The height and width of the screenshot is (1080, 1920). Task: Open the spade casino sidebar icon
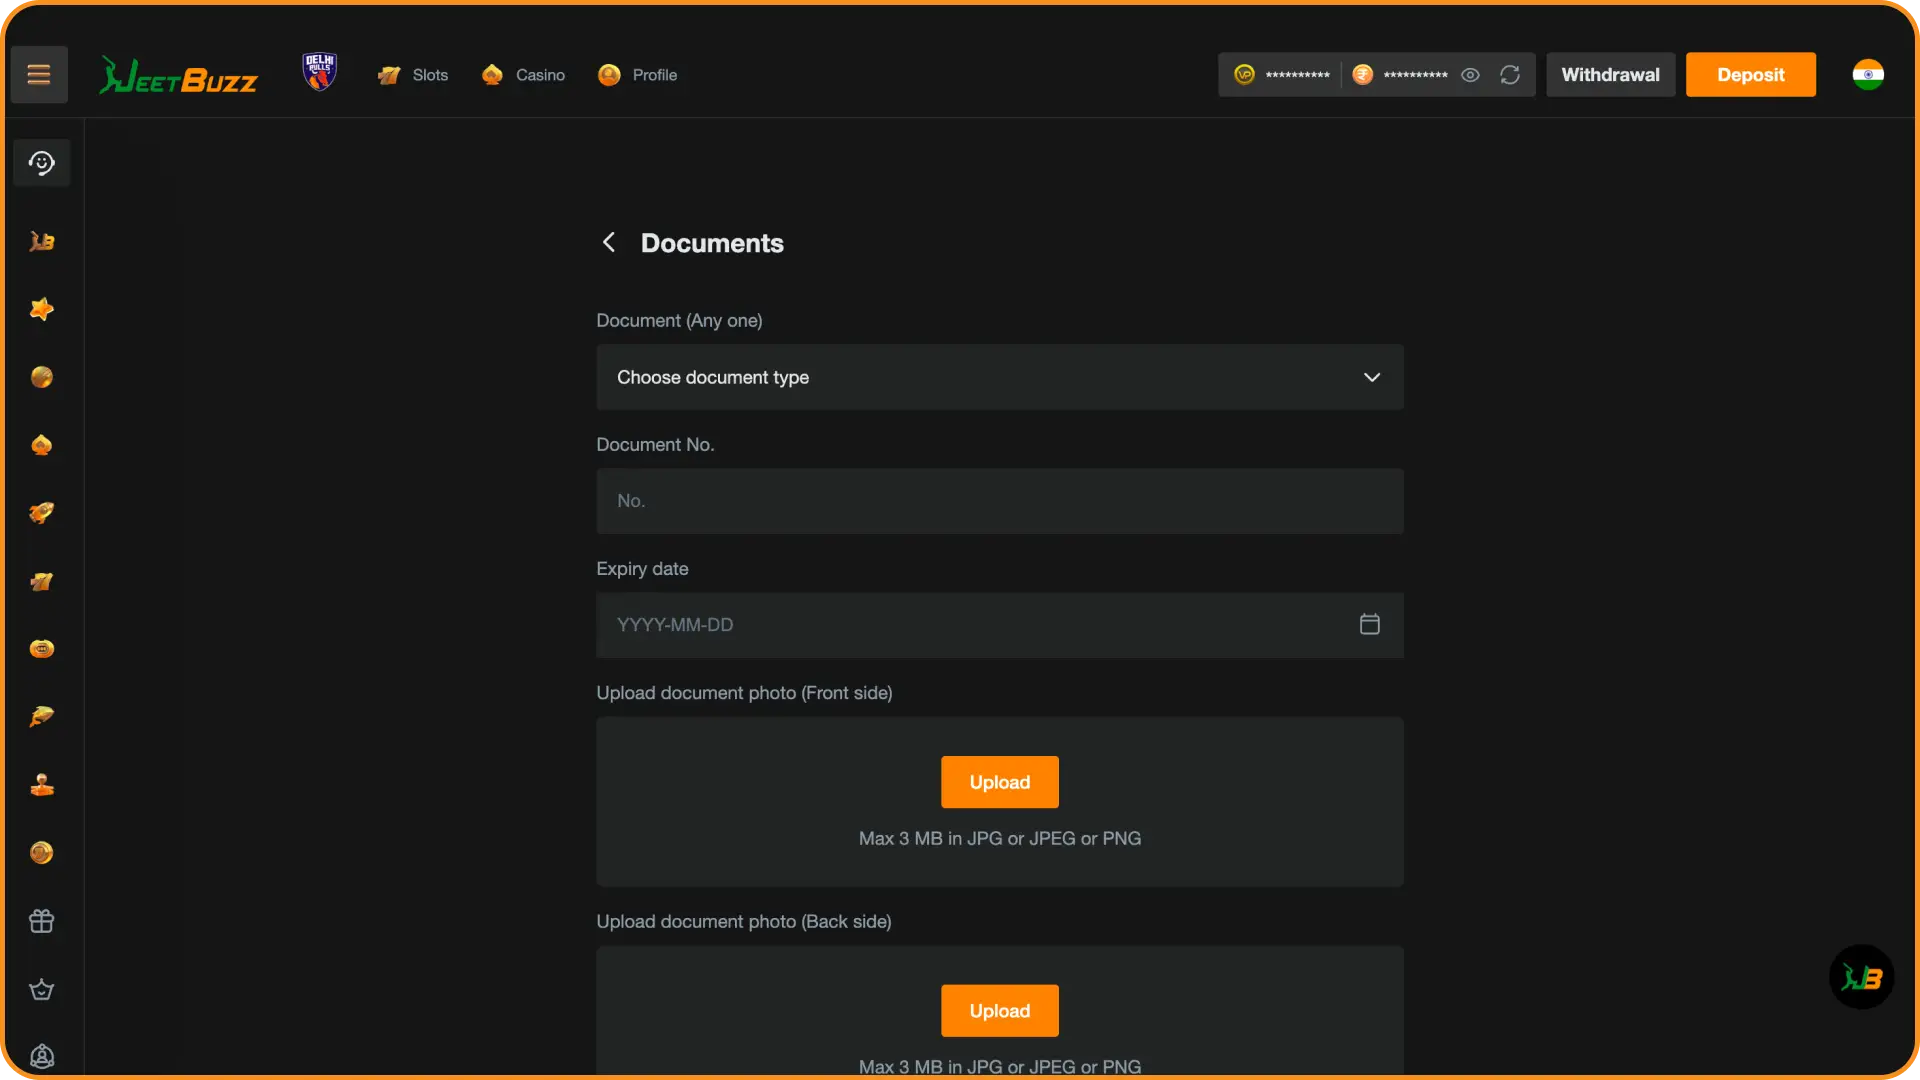(42, 445)
